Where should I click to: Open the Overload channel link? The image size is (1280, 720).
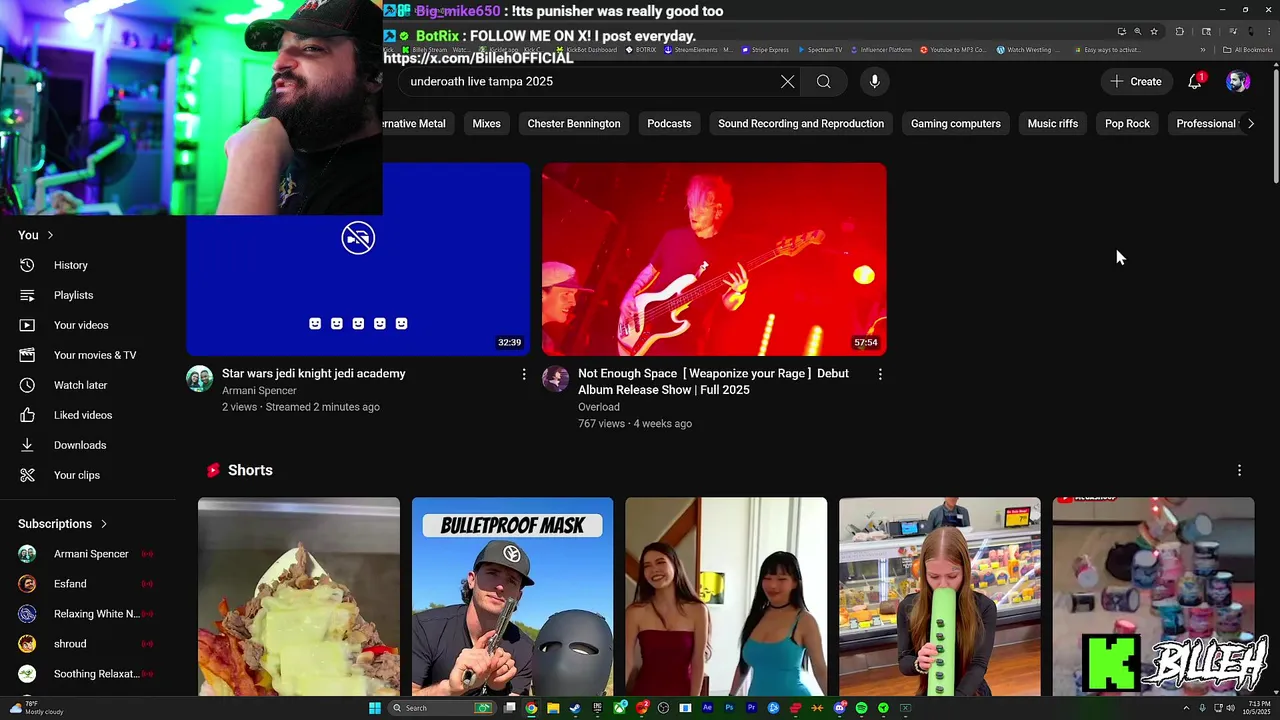point(599,407)
